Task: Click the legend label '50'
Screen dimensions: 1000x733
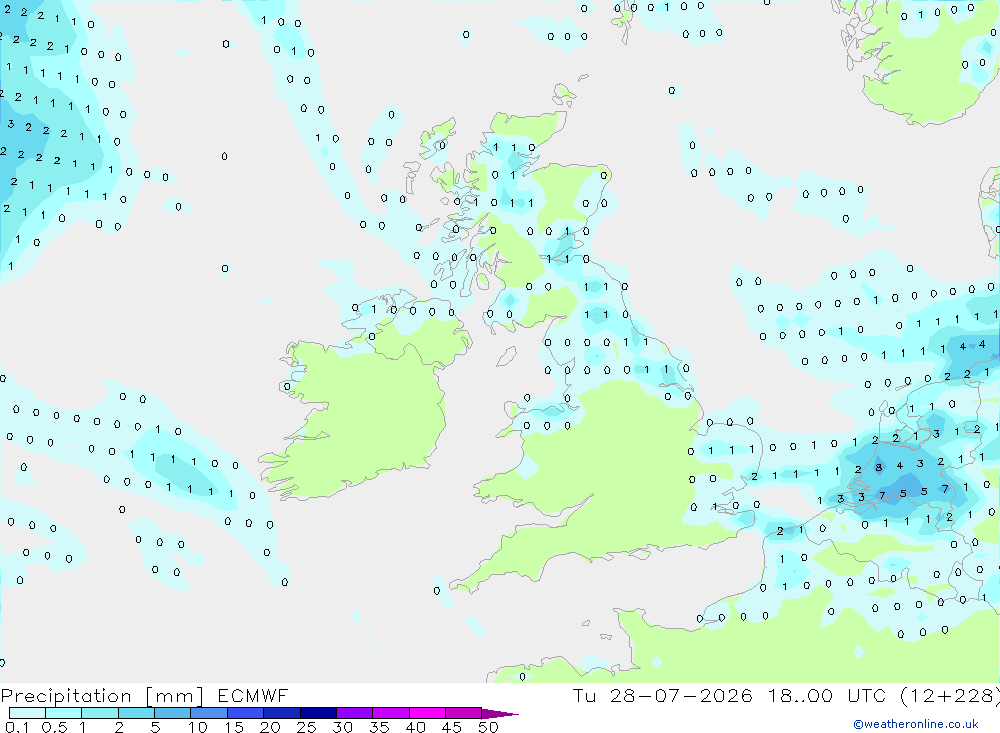Action: coord(488,727)
